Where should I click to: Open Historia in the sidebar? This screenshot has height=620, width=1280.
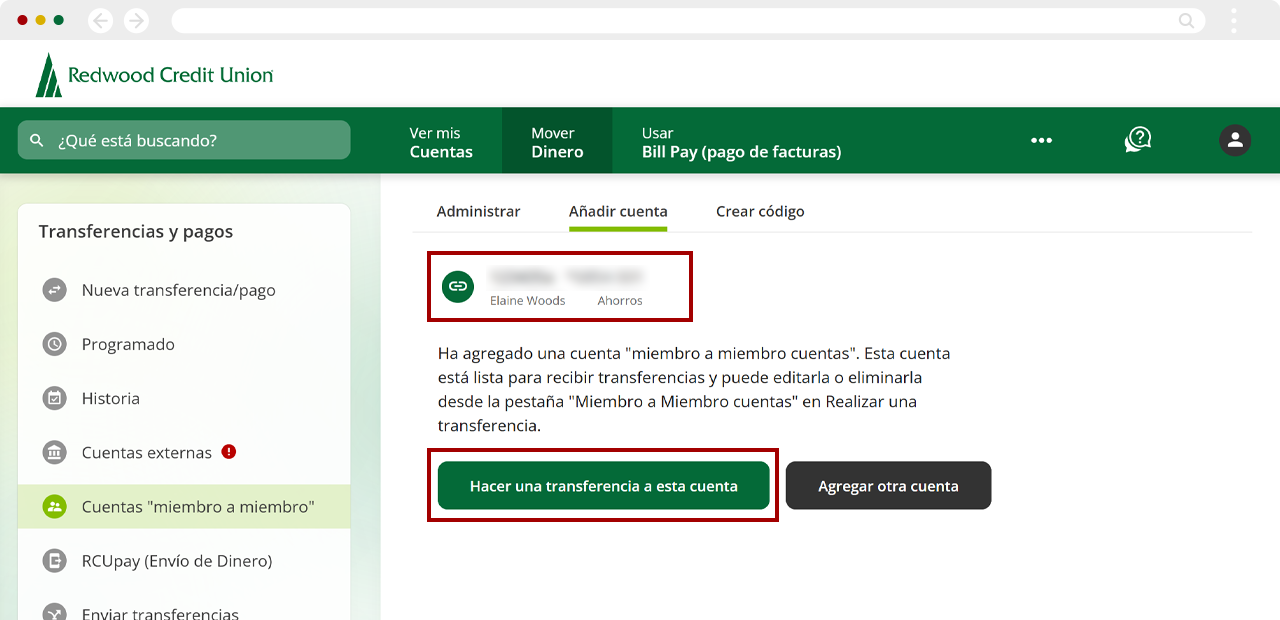point(110,398)
